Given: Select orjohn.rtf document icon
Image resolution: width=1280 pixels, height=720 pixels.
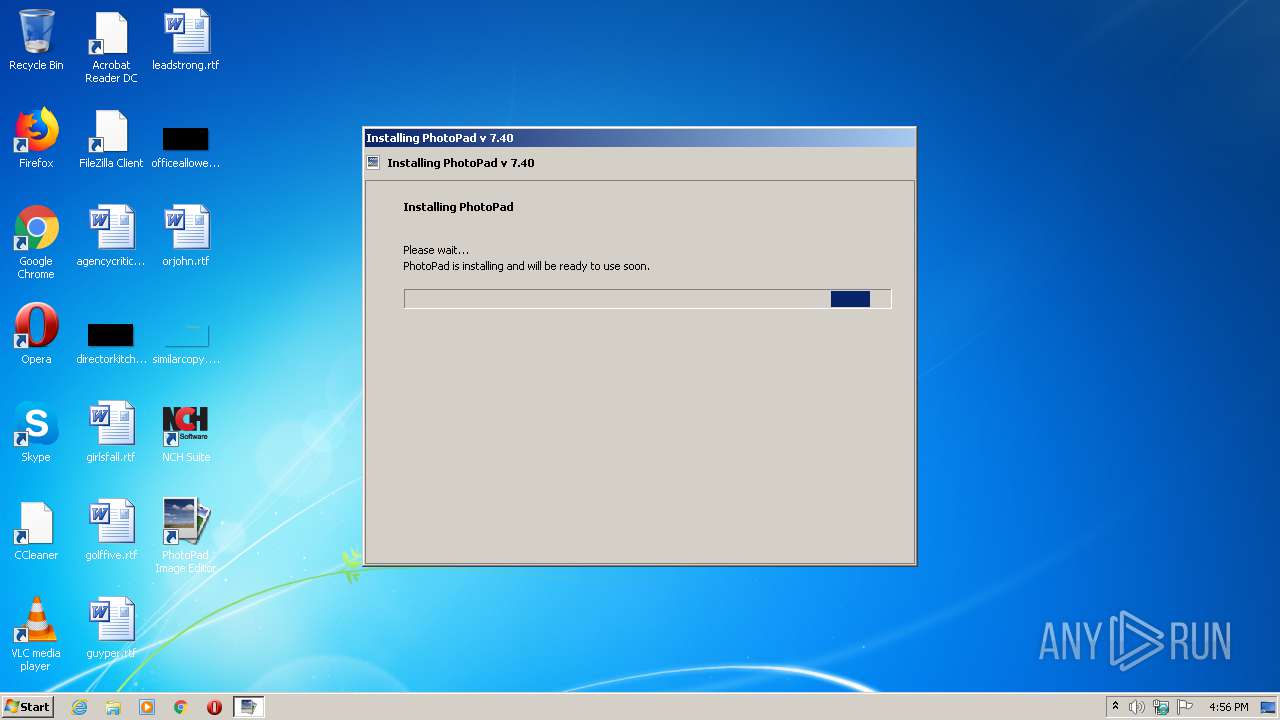Looking at the screenshot, I should pyautogui.click(x=186, y=236).
